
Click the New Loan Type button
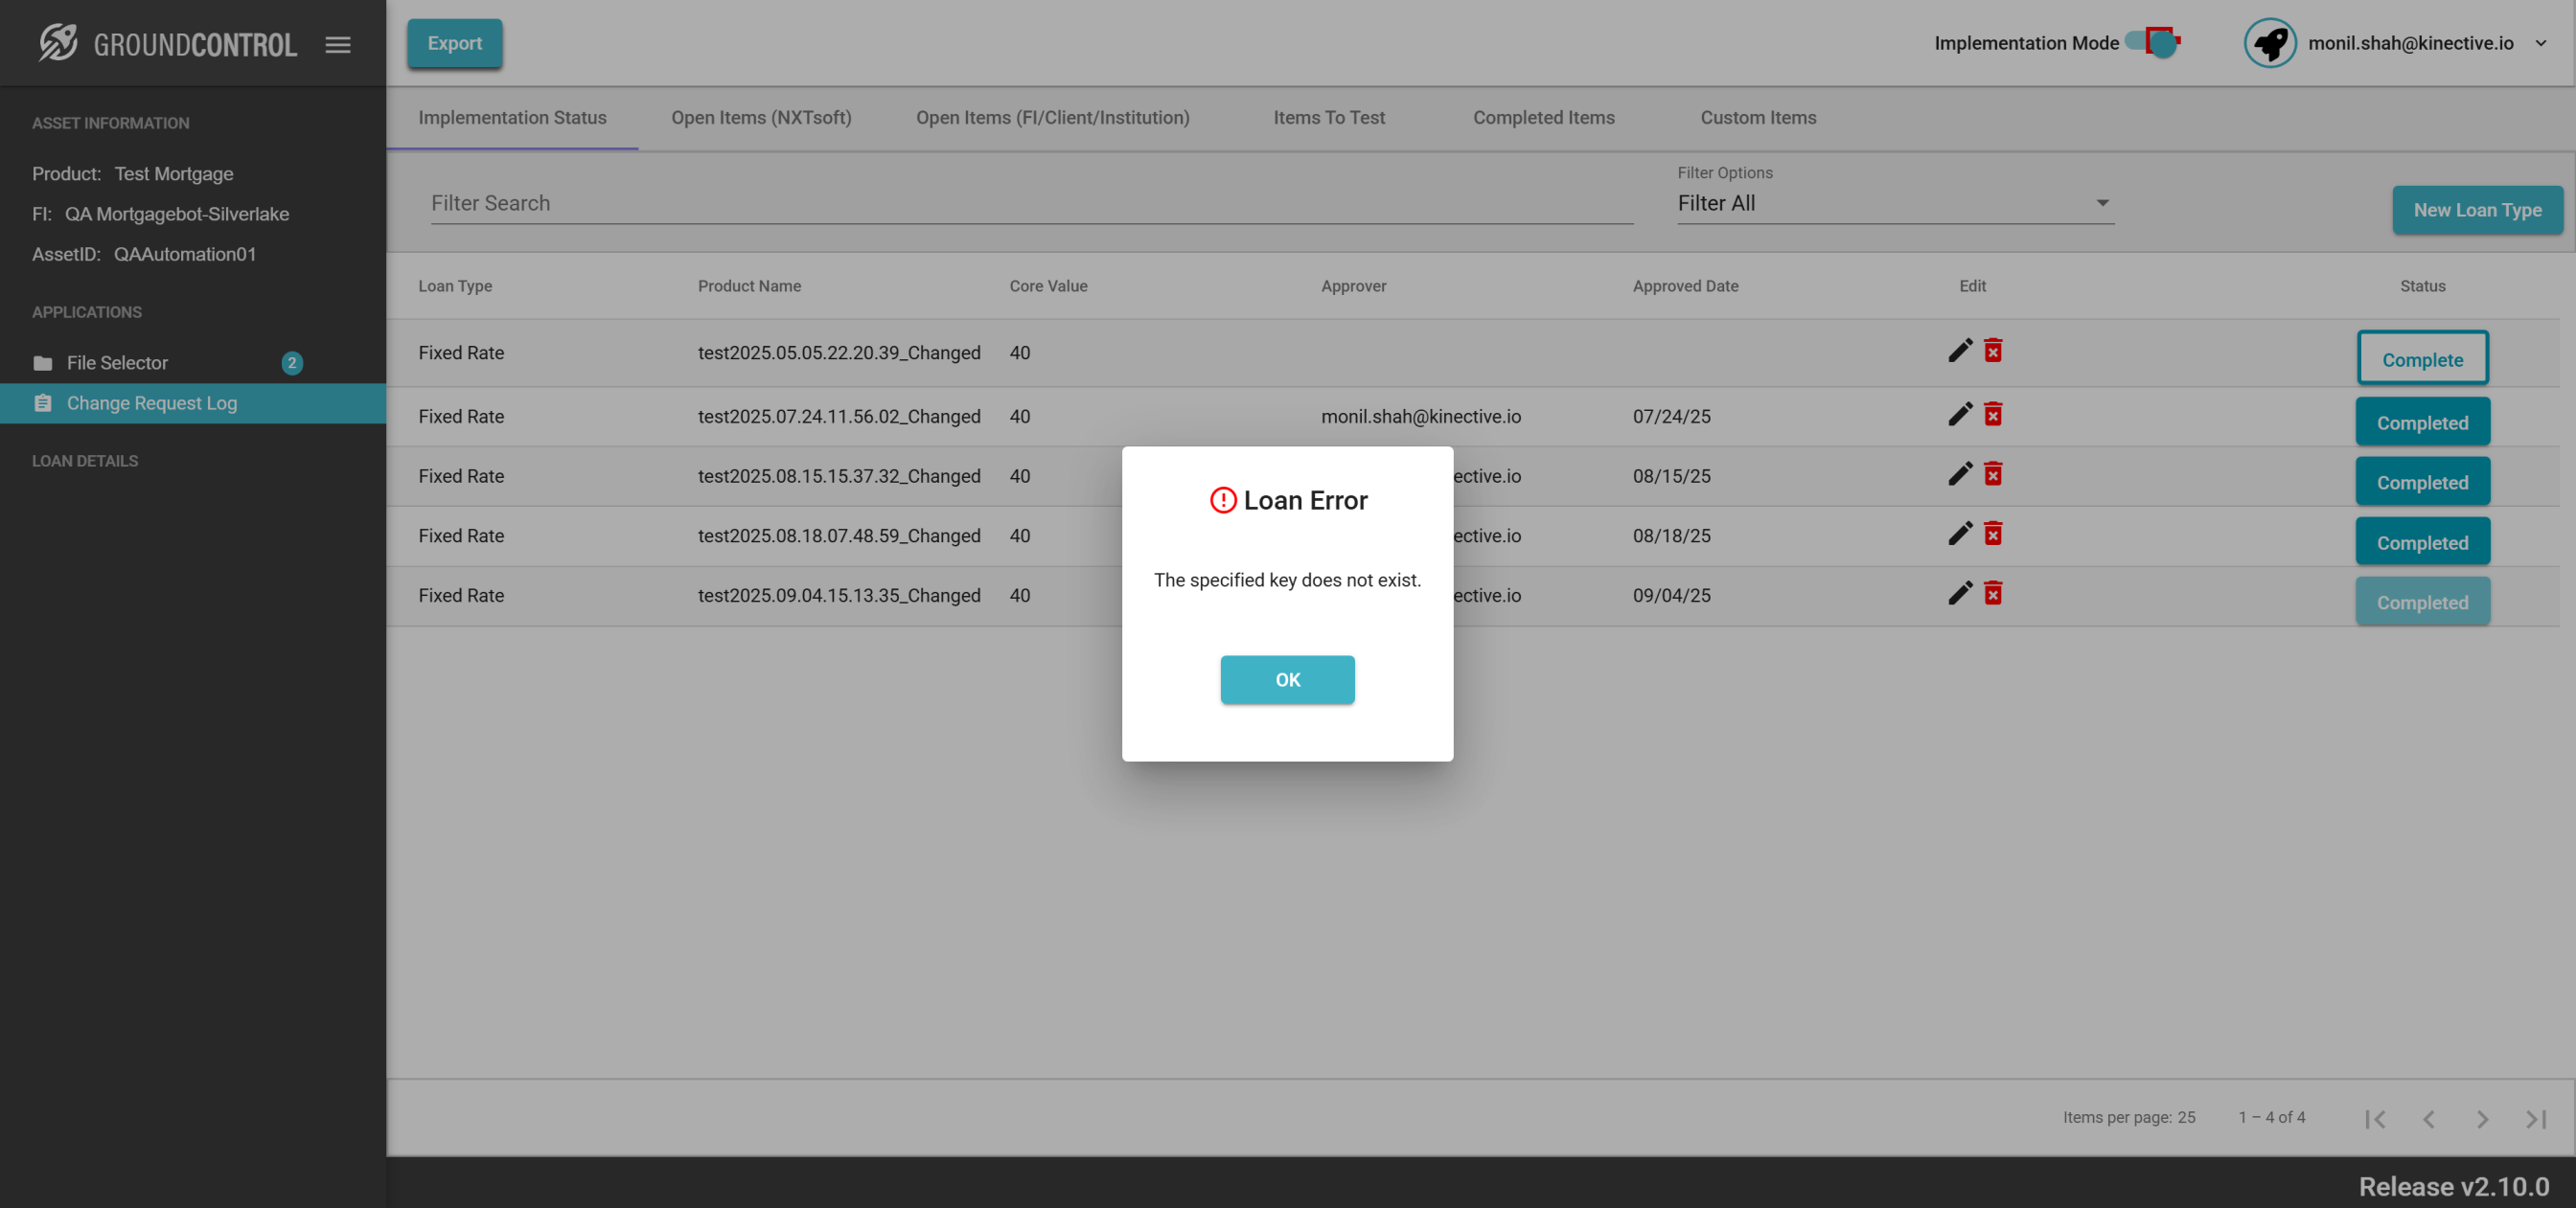pyautogui.click(x=2476, y=210)
